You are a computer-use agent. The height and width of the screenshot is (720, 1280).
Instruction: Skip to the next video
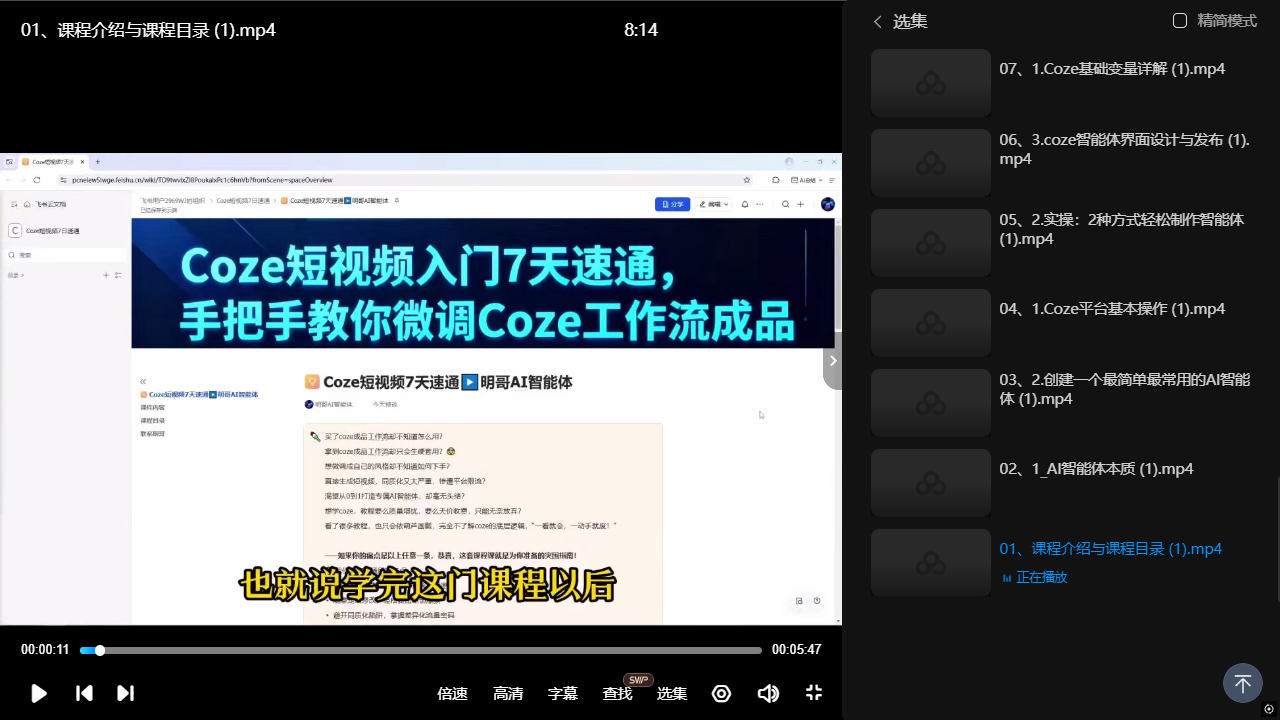pos(125,693)
